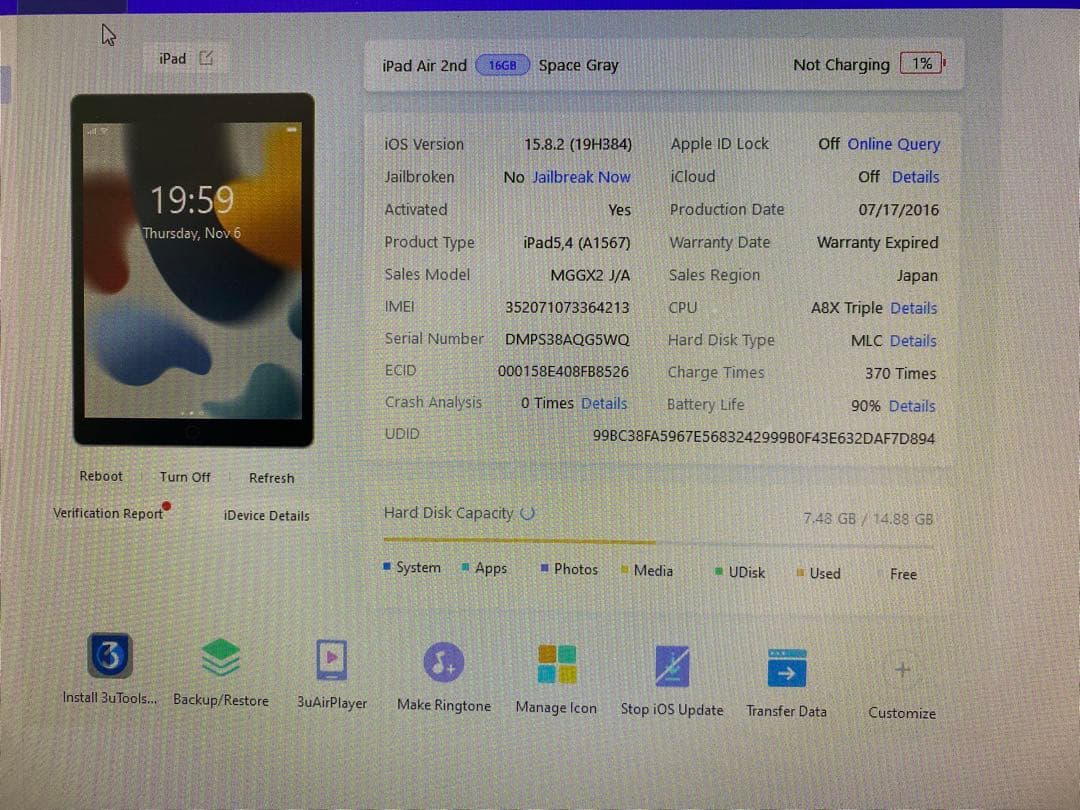The image size is (1080, 810).
Task: Click the 16GB capacity badge
Action: 502,65
